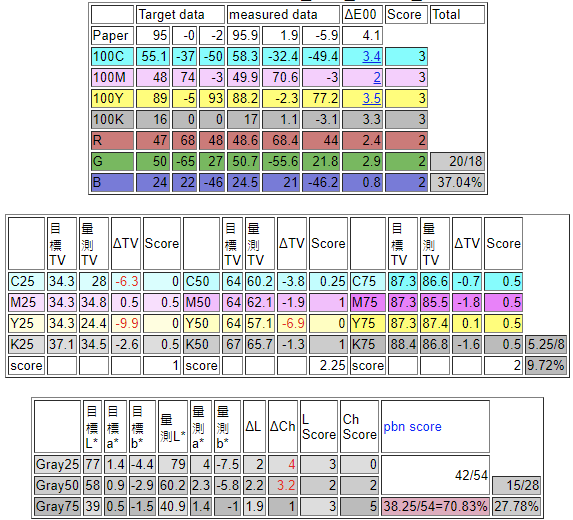The width and height of the screenshot is (573, 520).
Task: Click the R red patch label cell
Action: coord(113,140)
